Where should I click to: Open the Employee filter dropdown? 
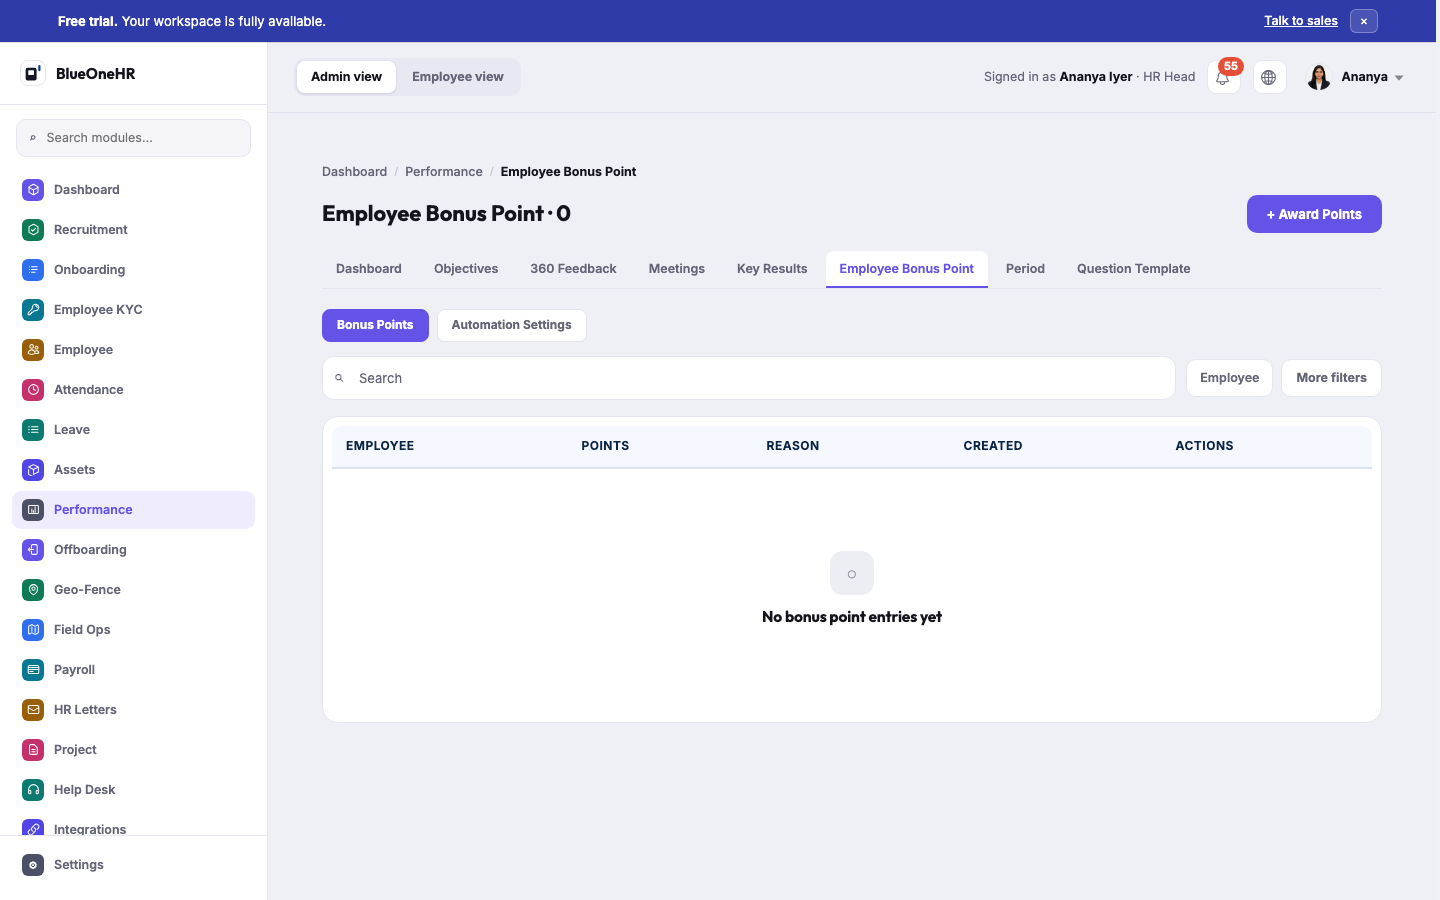click(1229, 378)
